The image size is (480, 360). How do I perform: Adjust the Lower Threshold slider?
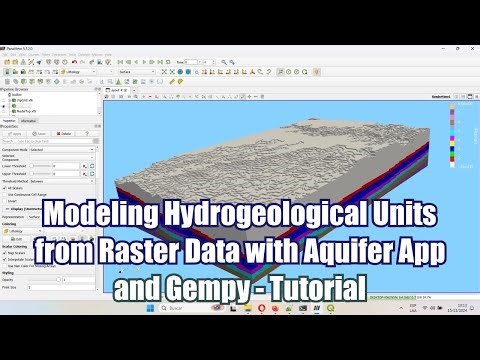pos(40,166)
